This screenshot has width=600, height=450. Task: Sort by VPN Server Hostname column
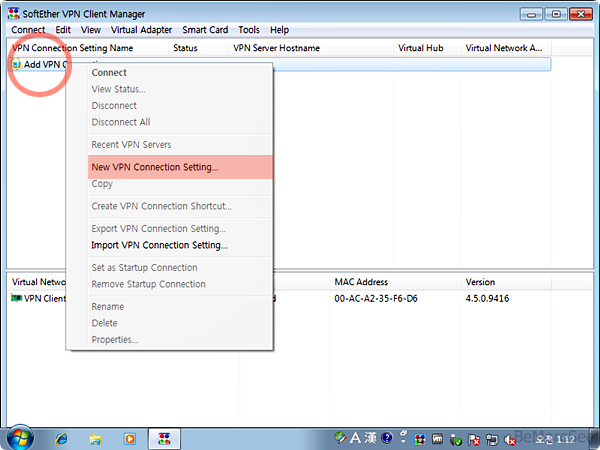tap(311, 48)
